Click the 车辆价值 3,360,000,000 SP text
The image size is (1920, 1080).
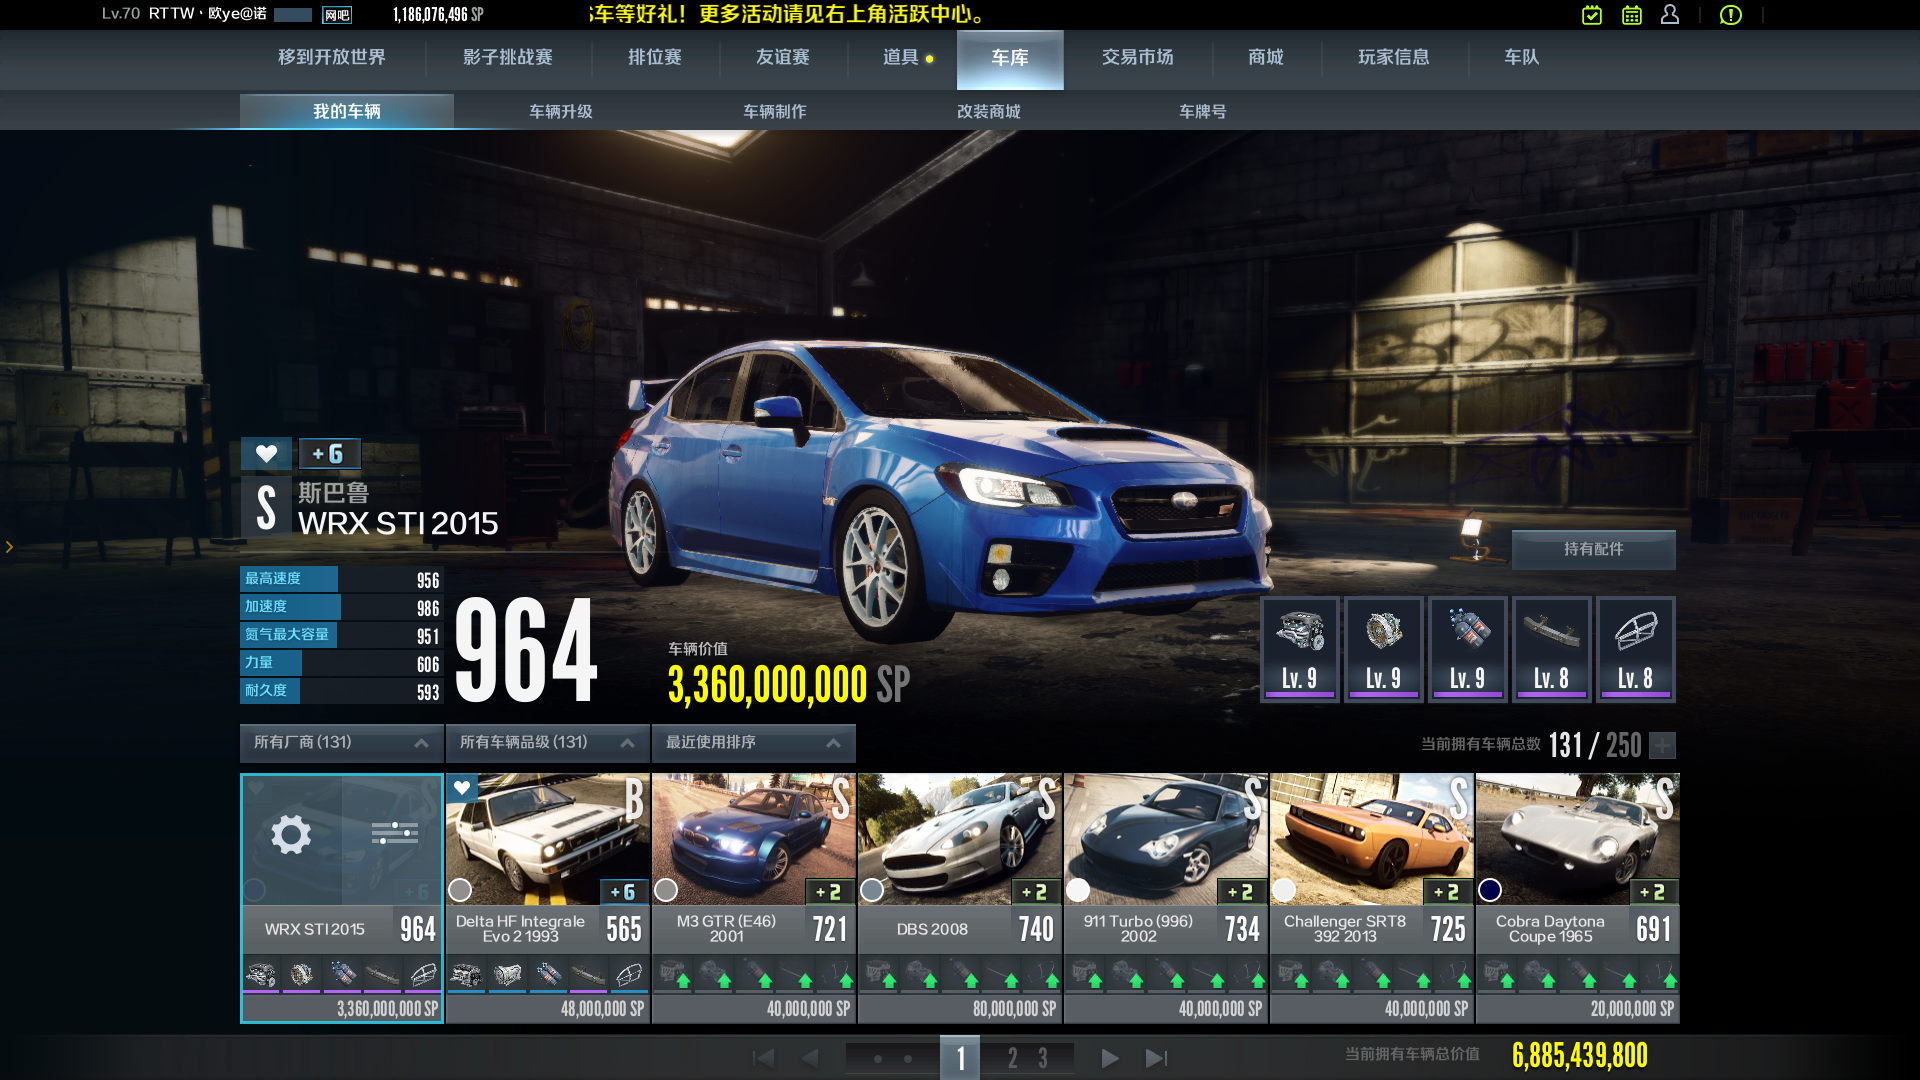(789, 685)
